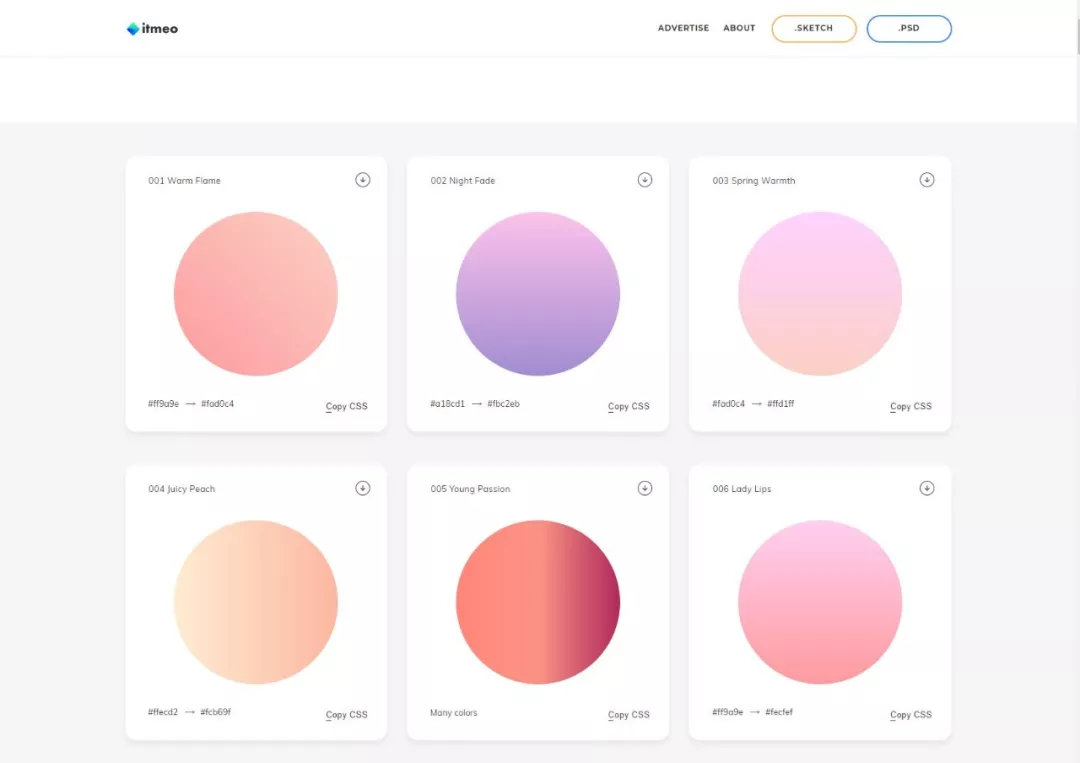This screenshot has height=763, width=1080.
Task: Select the Young Passion gradient circle
Action: [538, 602]
